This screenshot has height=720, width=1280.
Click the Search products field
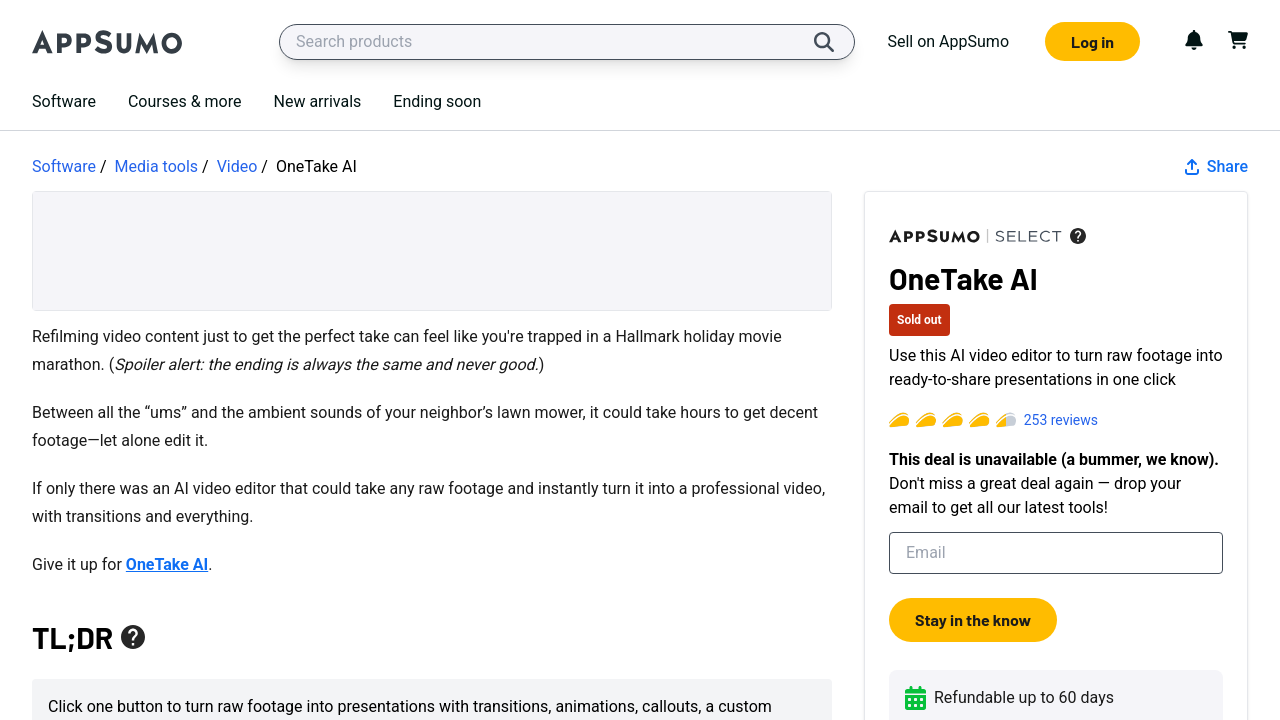(x=545, y=42)
